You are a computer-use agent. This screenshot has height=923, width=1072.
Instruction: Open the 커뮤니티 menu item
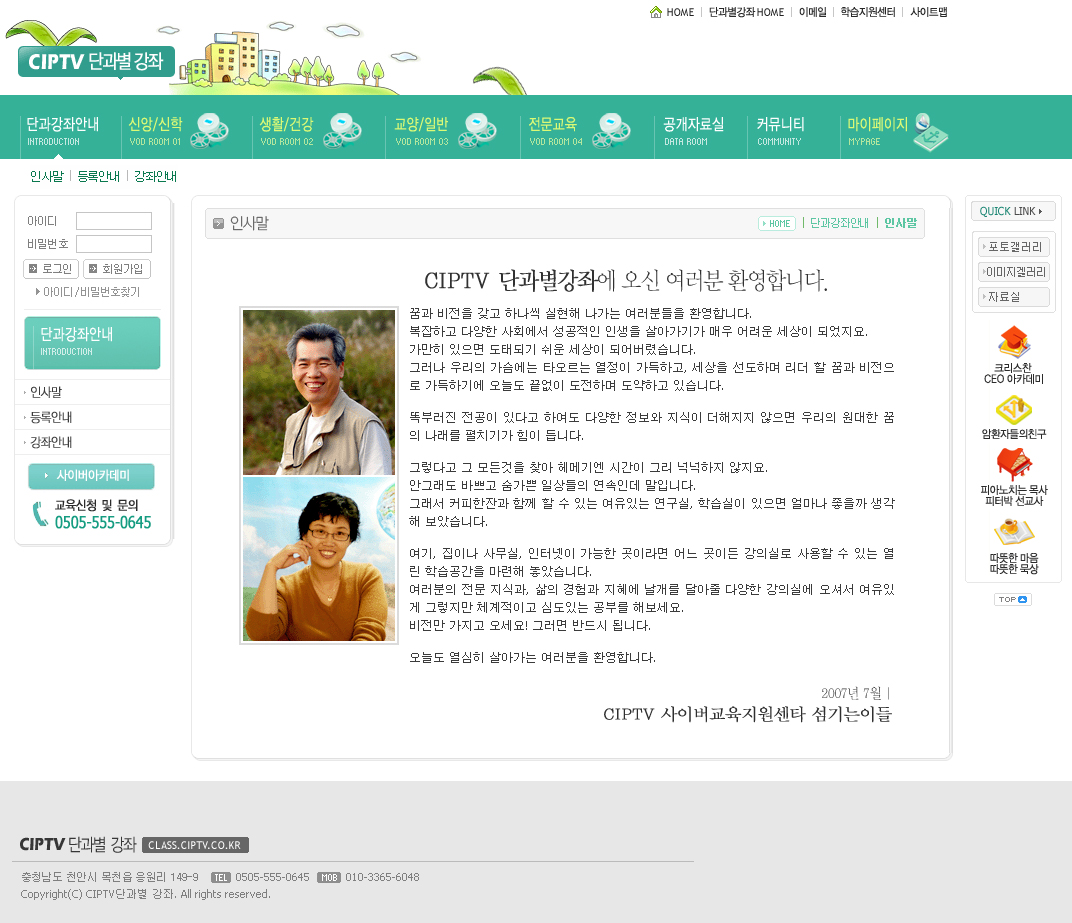780,130
